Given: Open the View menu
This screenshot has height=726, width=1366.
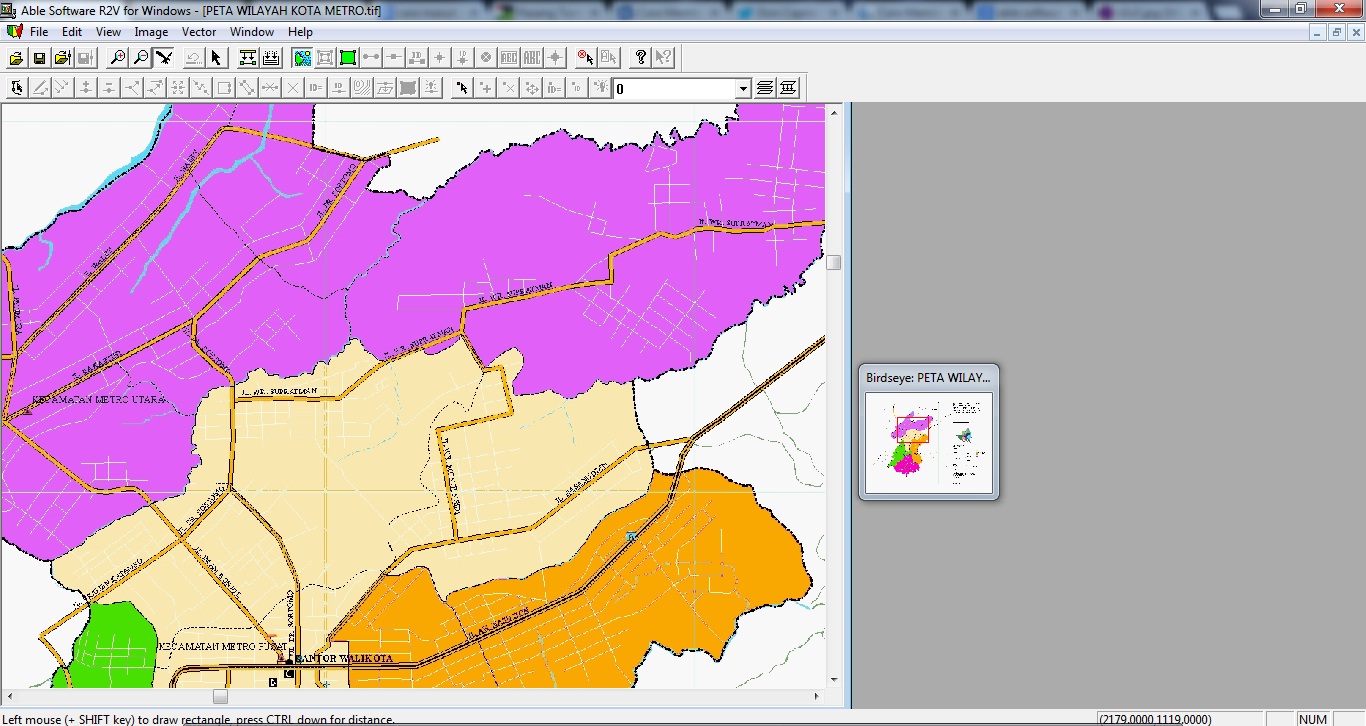Looking at the screenshot, I should 108,32.
